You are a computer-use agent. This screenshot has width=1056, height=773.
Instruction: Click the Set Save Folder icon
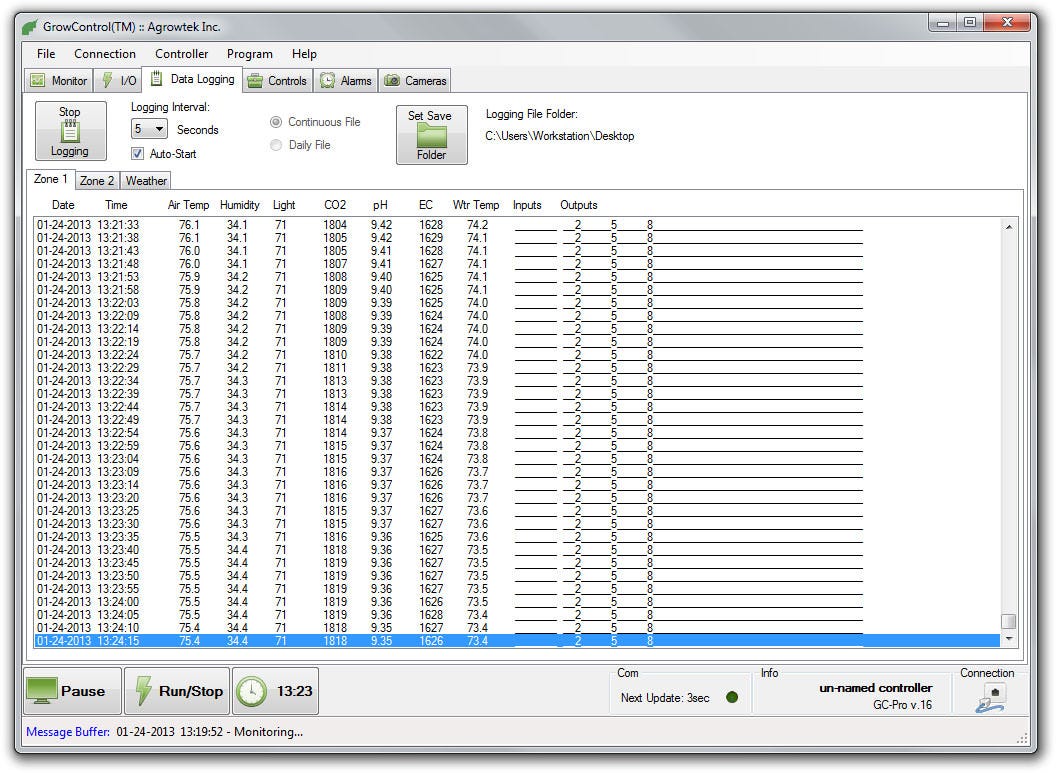(431, 136)
